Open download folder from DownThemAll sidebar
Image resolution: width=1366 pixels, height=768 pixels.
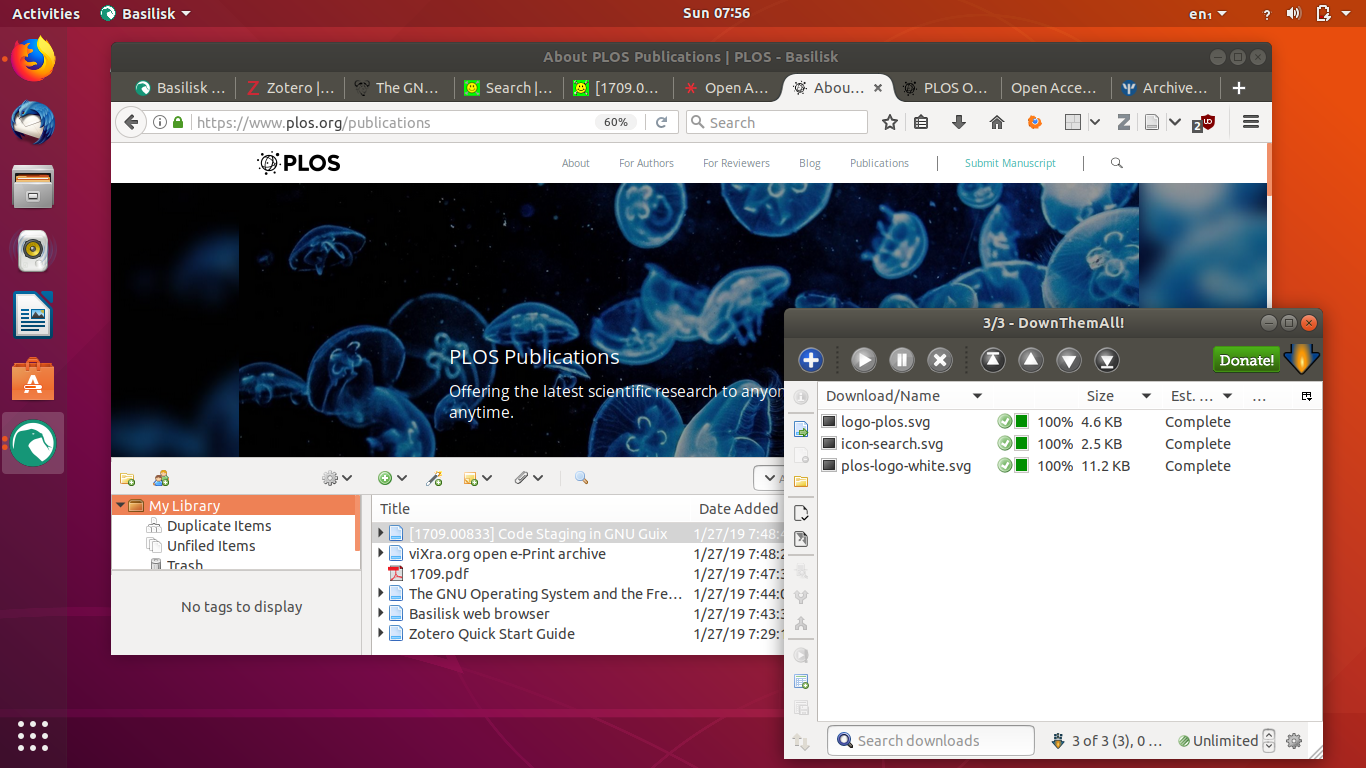(801, 481)
